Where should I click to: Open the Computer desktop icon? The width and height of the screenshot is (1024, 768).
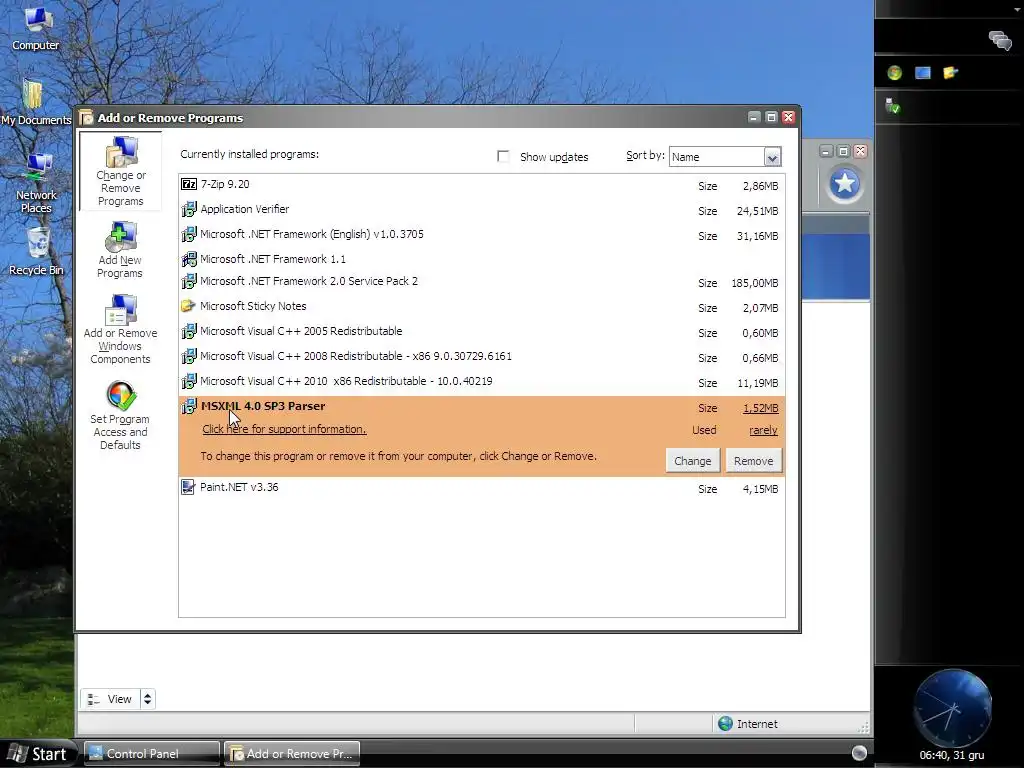[x=36, y=27]
